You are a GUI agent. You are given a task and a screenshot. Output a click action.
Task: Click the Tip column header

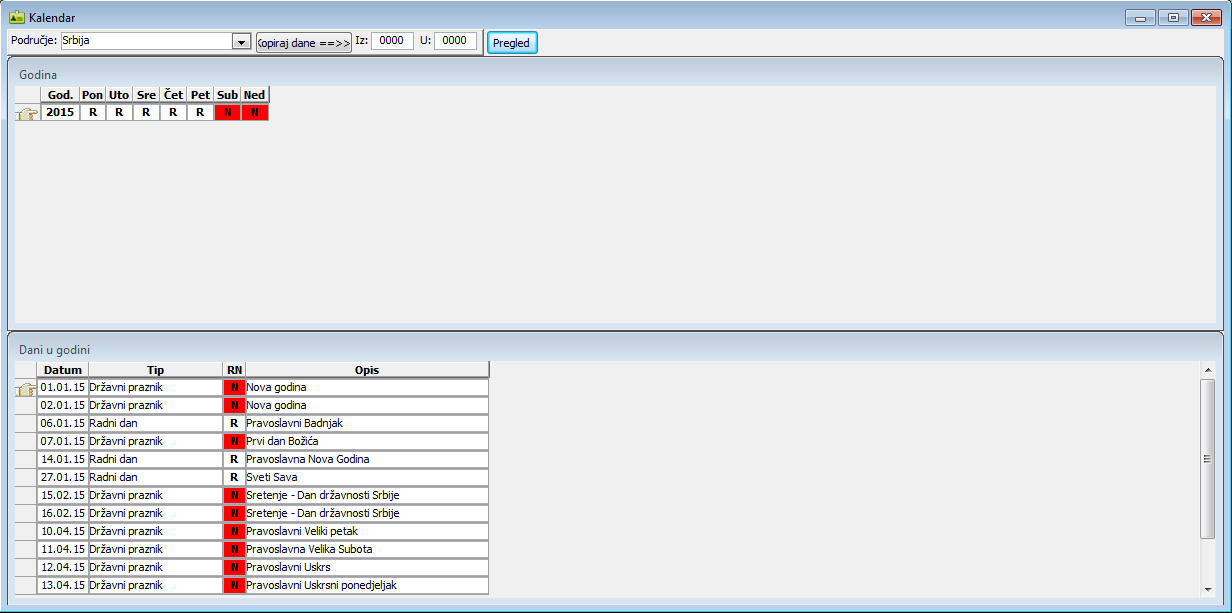coord(155,370)
